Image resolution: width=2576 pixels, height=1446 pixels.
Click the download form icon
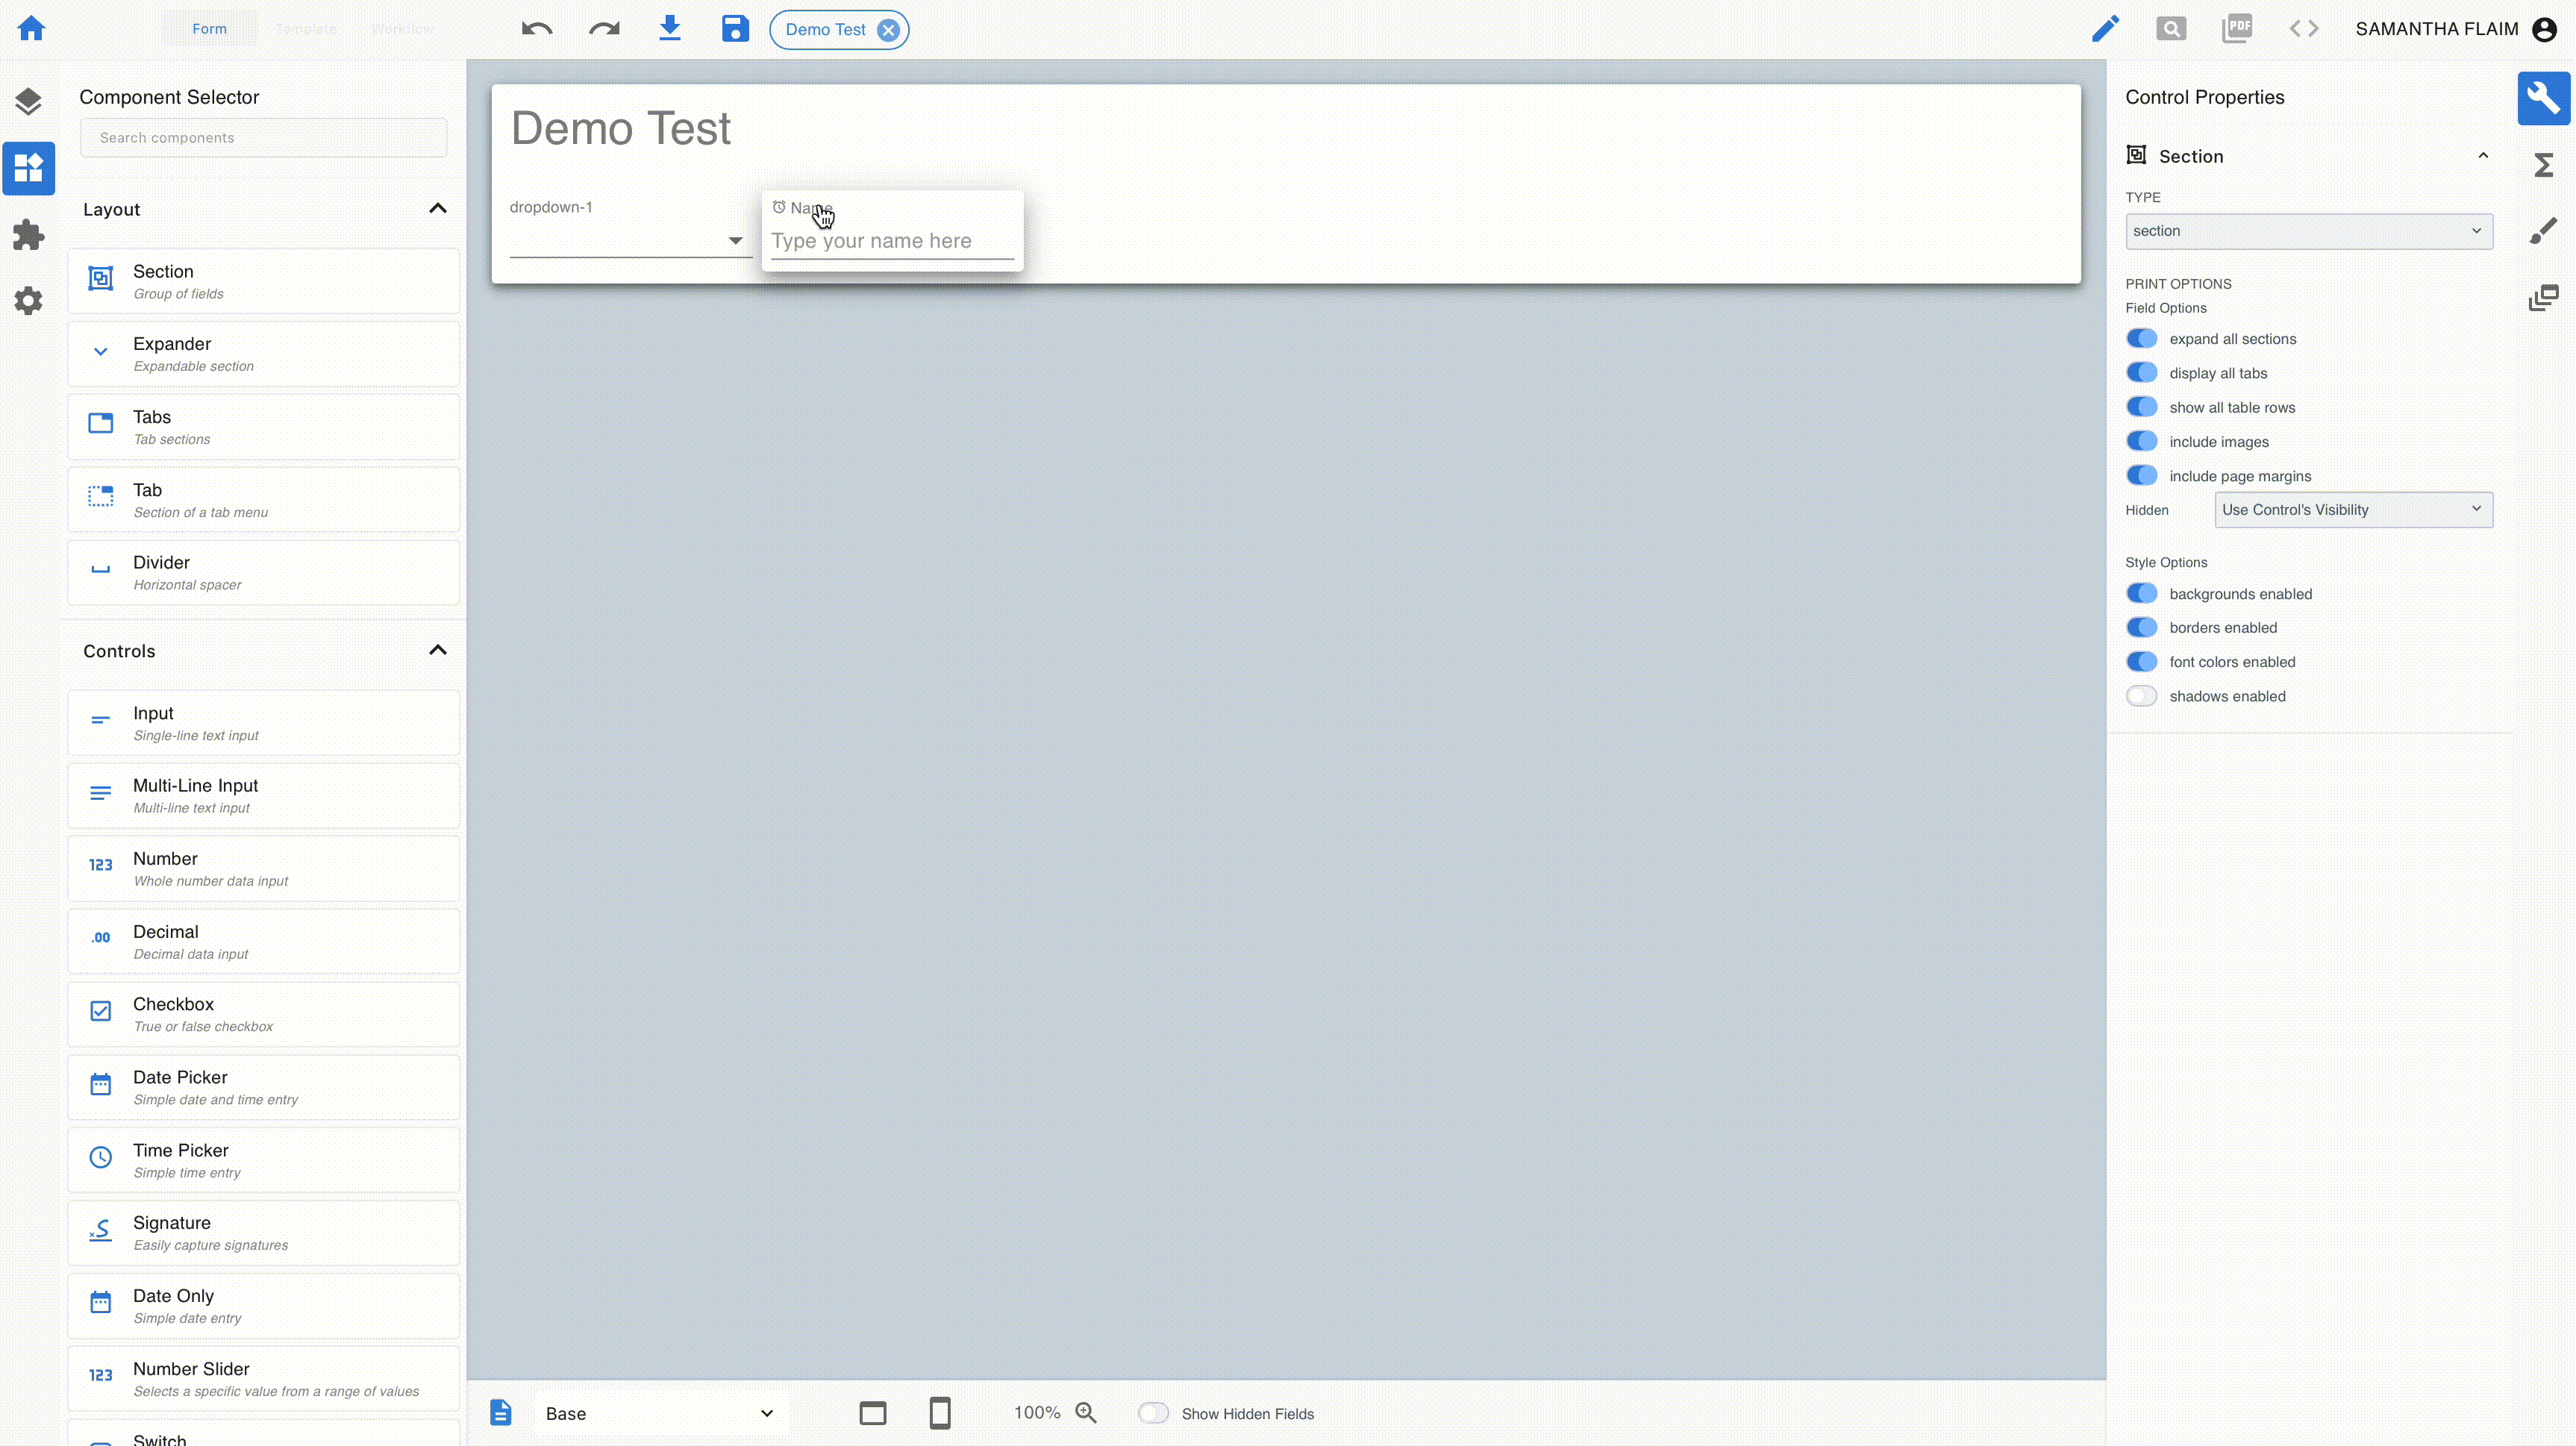click(x=670, y=28)
